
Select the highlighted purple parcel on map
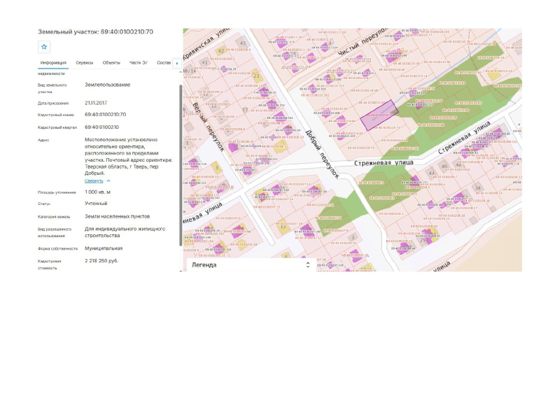379,115
